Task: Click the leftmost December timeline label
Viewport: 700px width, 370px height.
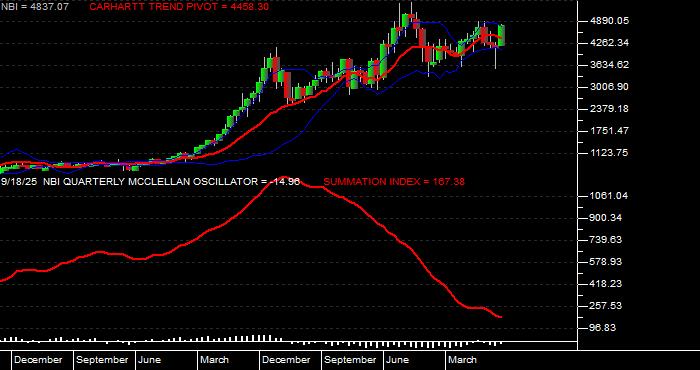Action: pos(38,360)
